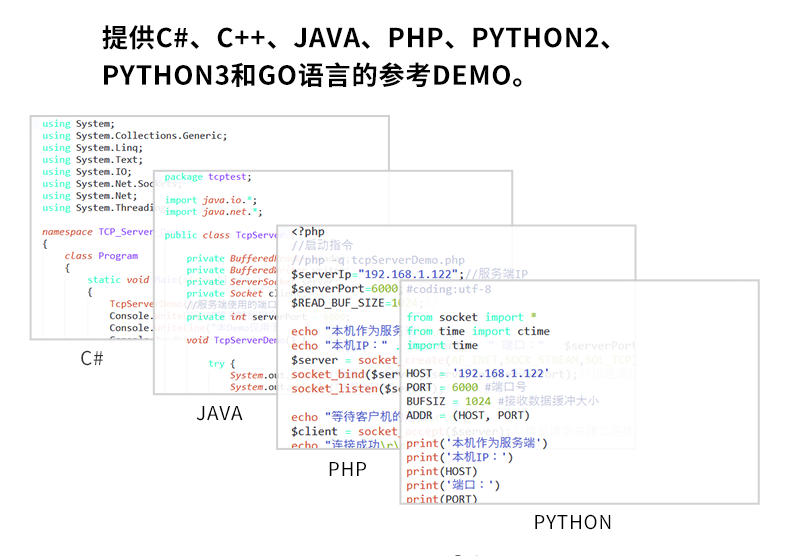Click heading line 'PYTHON3和GO语言的参考DEMO'
This screenshot has height=556, width=790.
313,75
